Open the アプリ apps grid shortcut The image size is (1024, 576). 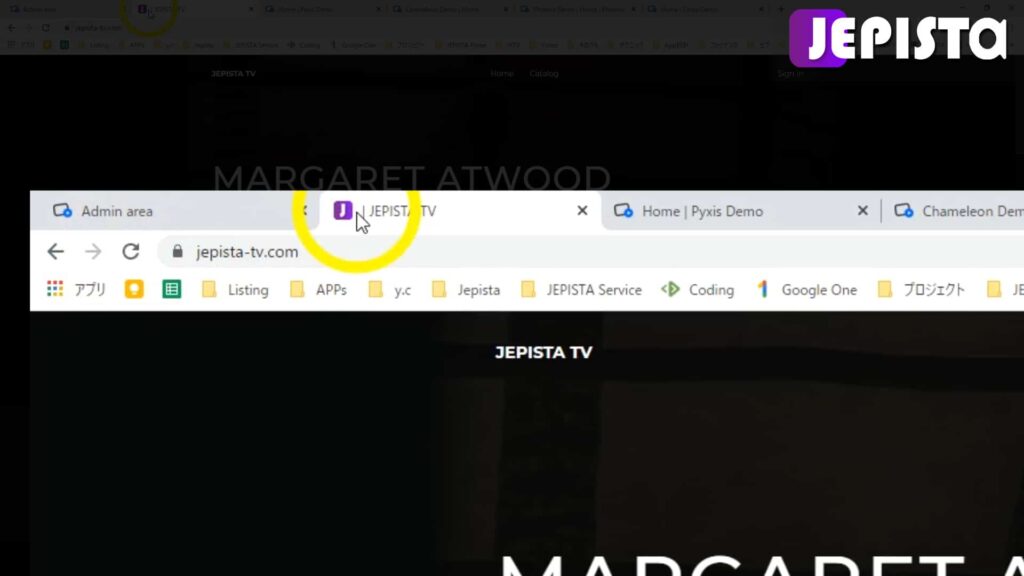(x=76, y=289)
